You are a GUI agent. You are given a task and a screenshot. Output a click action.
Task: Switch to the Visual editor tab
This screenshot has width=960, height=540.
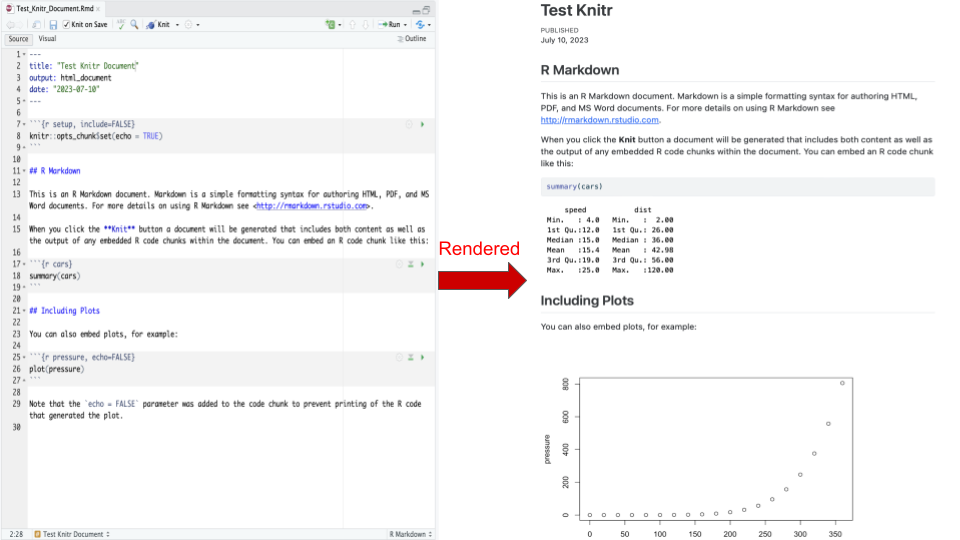click(x=47, y=39)
